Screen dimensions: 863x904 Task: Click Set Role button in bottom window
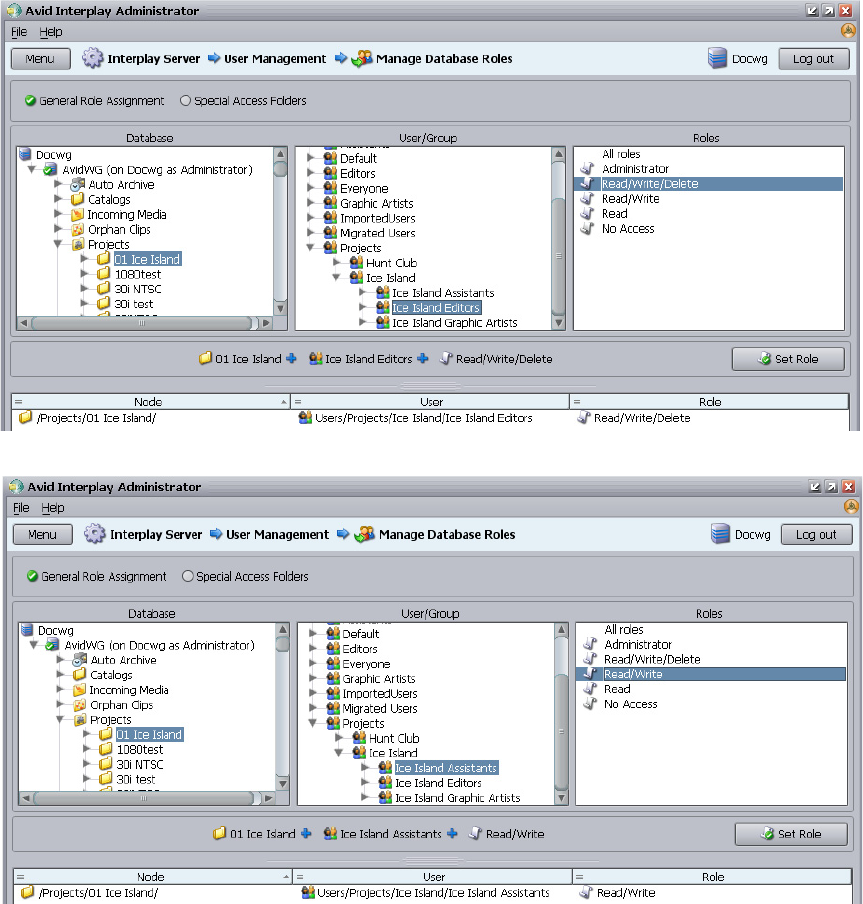[791, 834]
